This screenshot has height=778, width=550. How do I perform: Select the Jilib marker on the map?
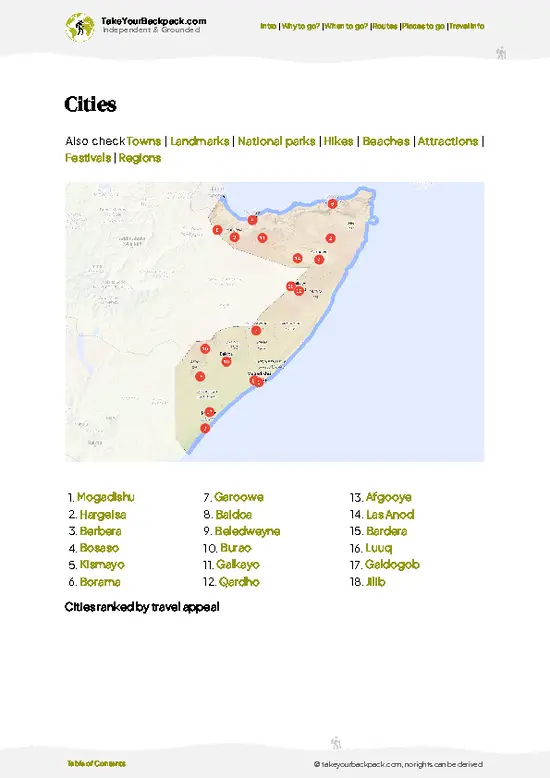[x=209, y=412]
